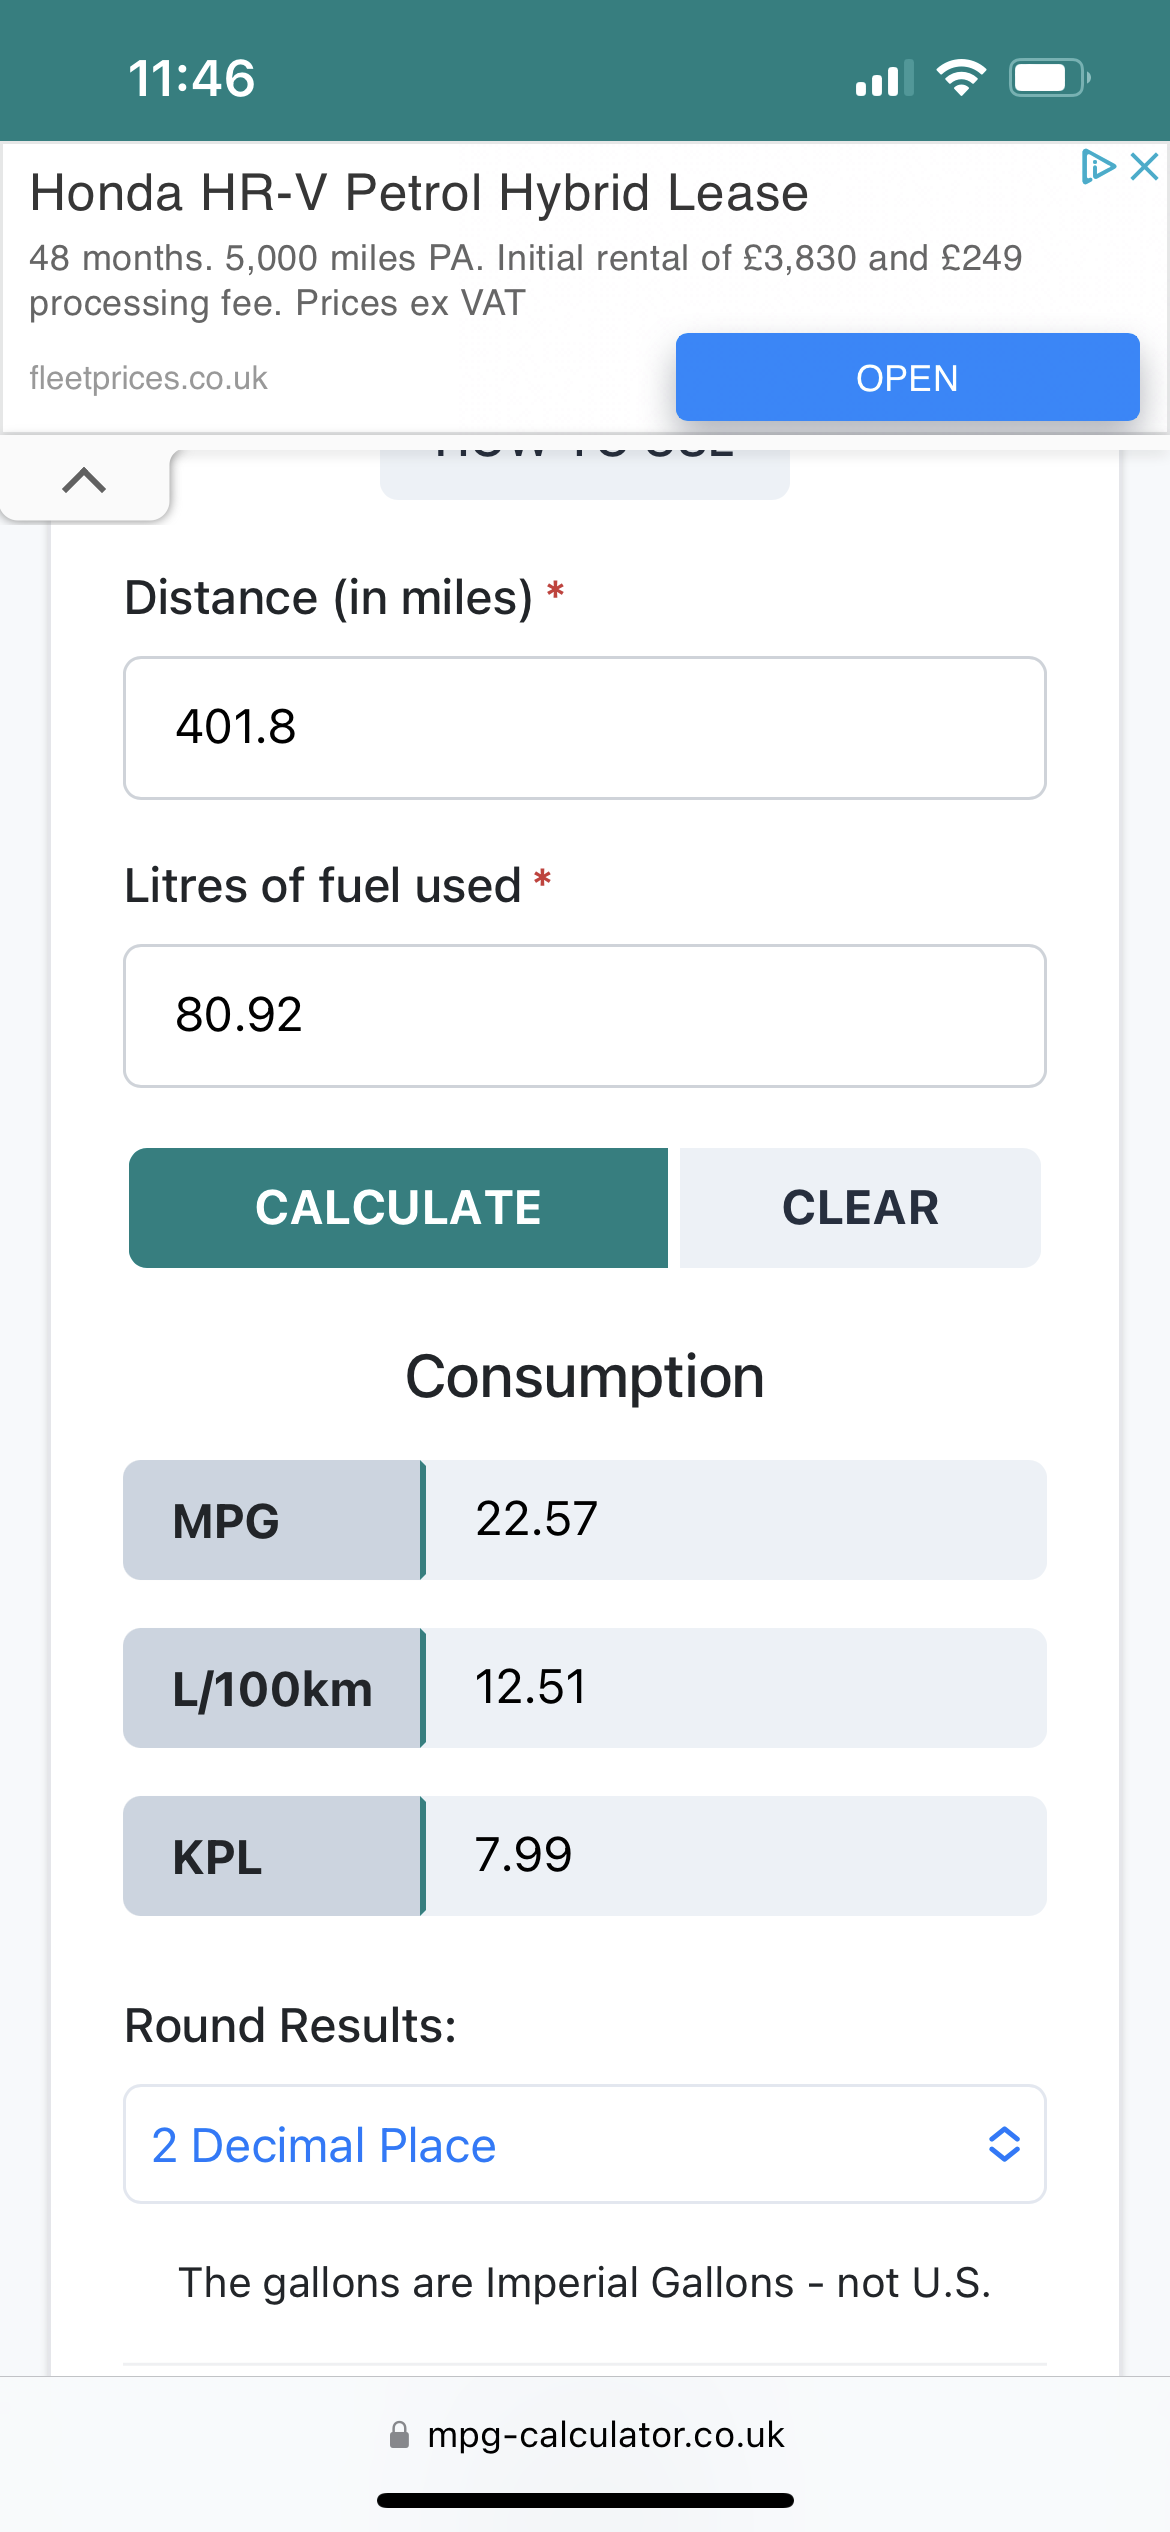This screenshot has width=1170, height=2532.
Task: Open the Round Results decimal dropdown
Action: [x=585, y=2144]
